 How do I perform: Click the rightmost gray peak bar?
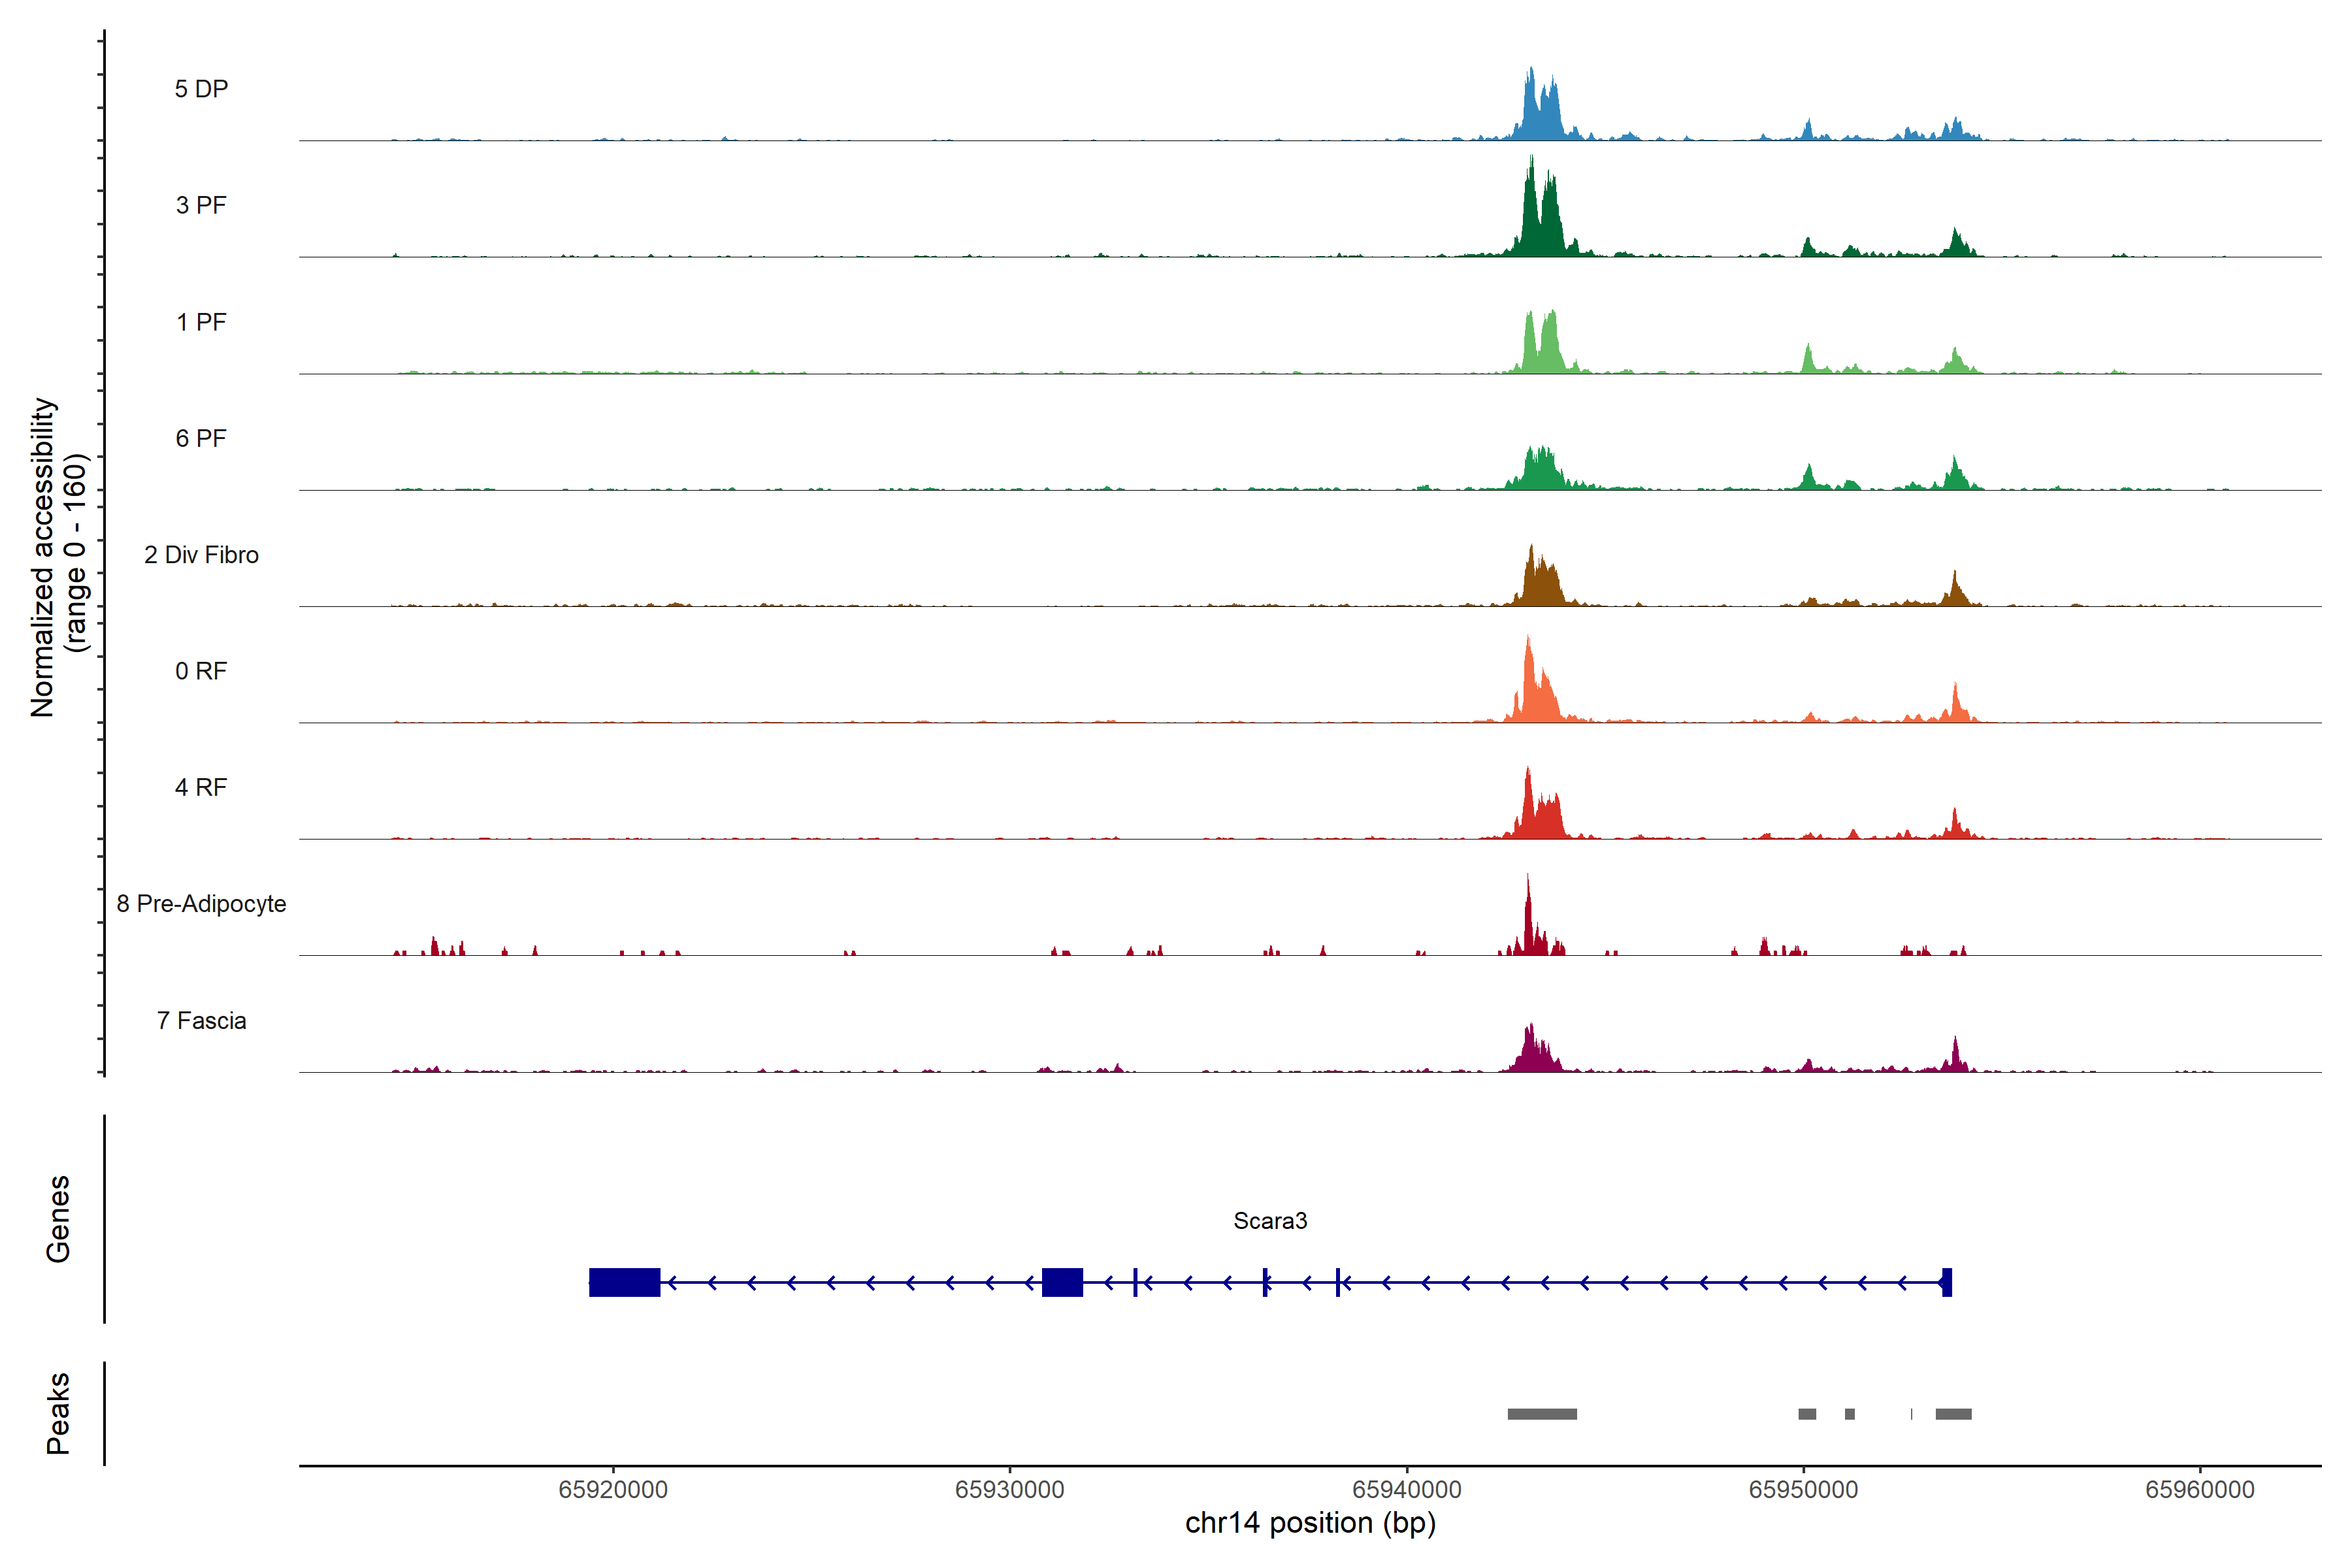1953,1414
